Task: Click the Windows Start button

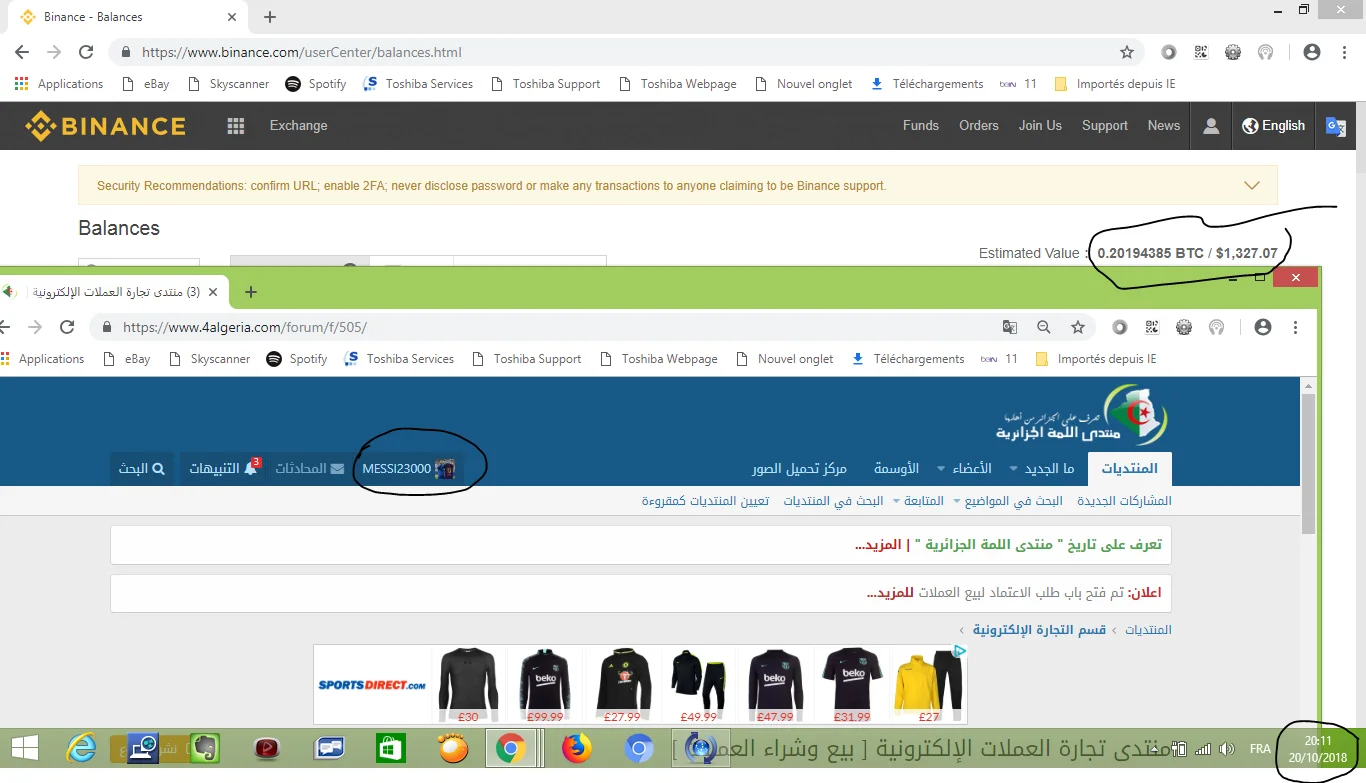Action: pyautogui.click(x=25, y=748)
